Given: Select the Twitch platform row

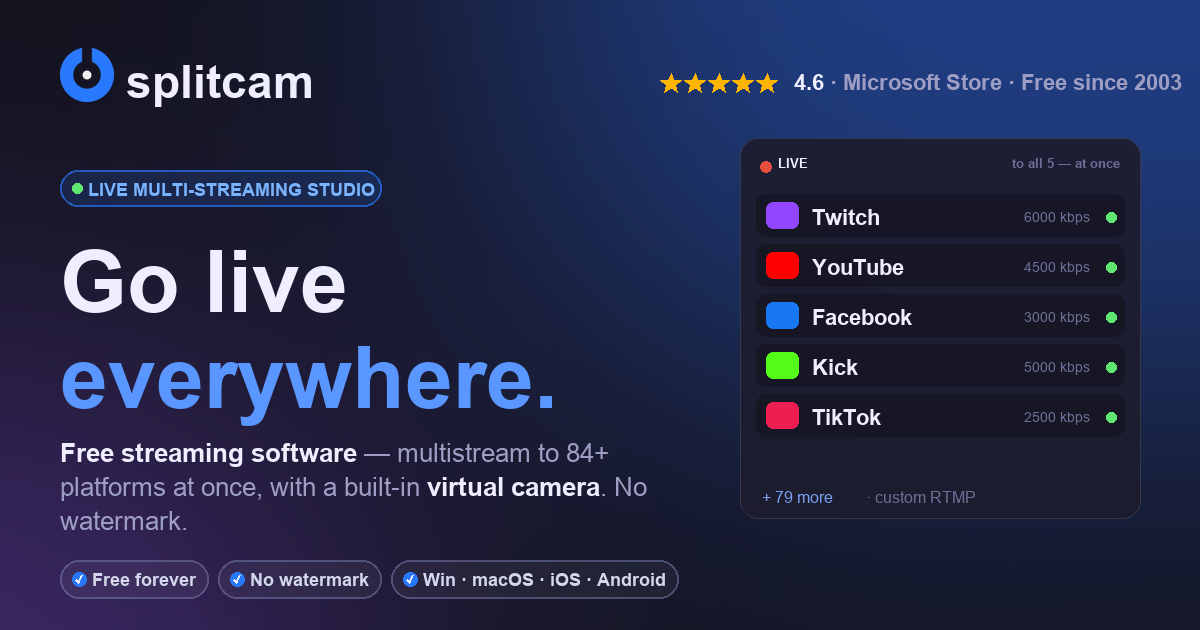Looking at the screenshot, I should tap(940, 216).
